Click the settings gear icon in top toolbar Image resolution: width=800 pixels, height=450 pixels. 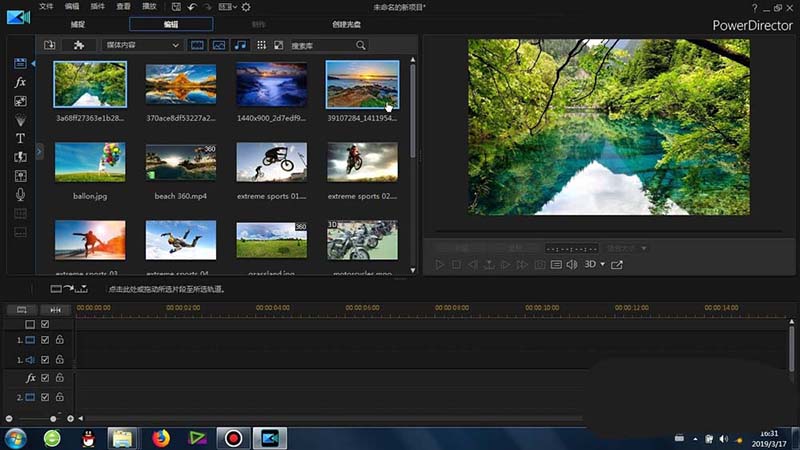point(246,7)
